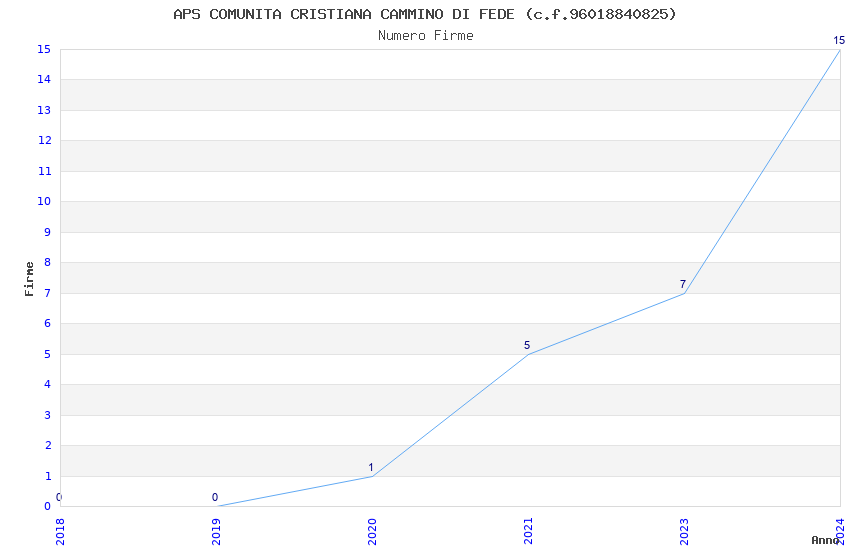Viewport: 850px width, 550px height.
Task: Click the 'Anno' x-axis title
Action: (x=825, y=540)
